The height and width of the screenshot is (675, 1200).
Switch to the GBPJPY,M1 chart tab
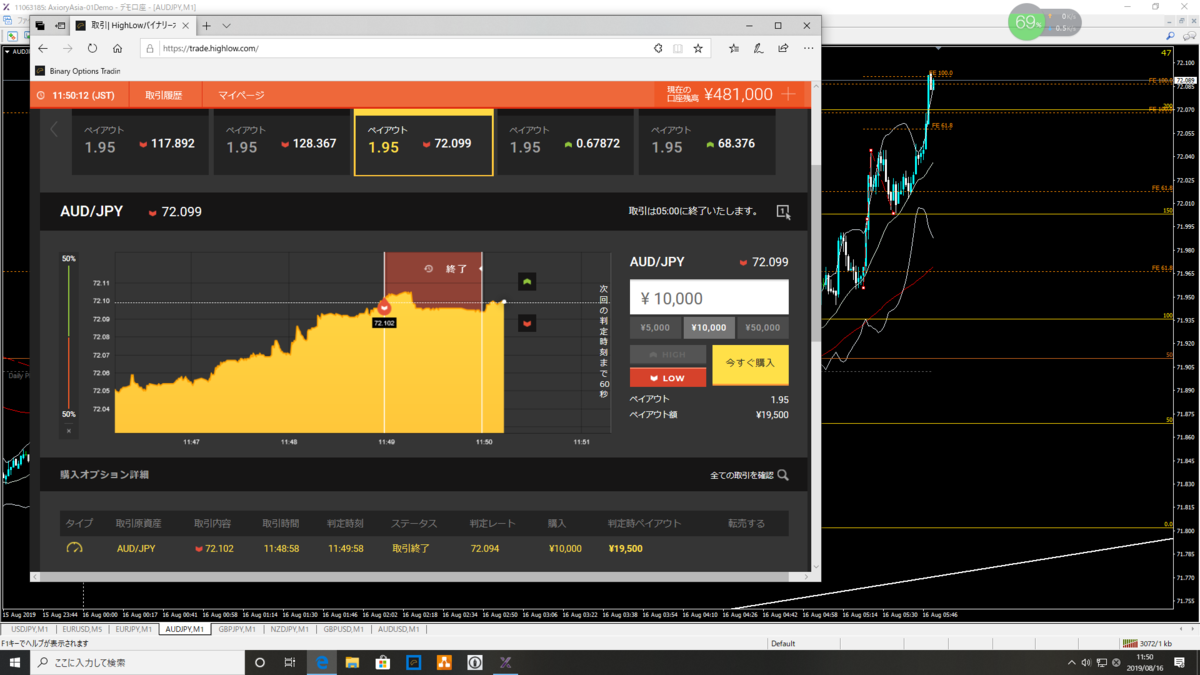pos(238,630)
